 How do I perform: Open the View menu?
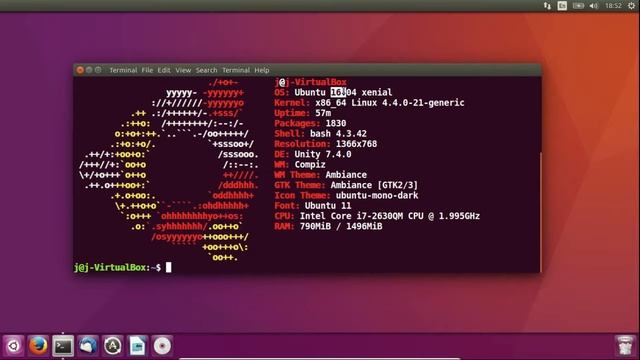coord(183,70)
